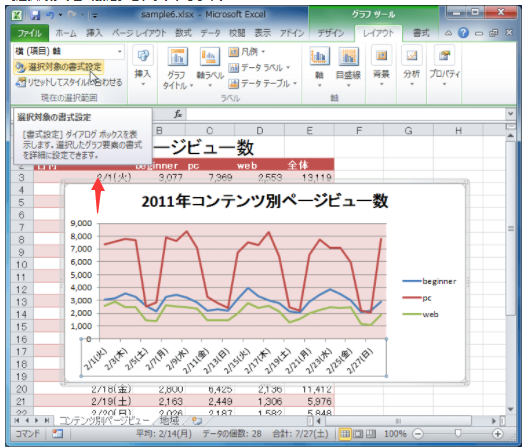
Task: Click the Help question mark icon
Action: (x=463, y=33)
